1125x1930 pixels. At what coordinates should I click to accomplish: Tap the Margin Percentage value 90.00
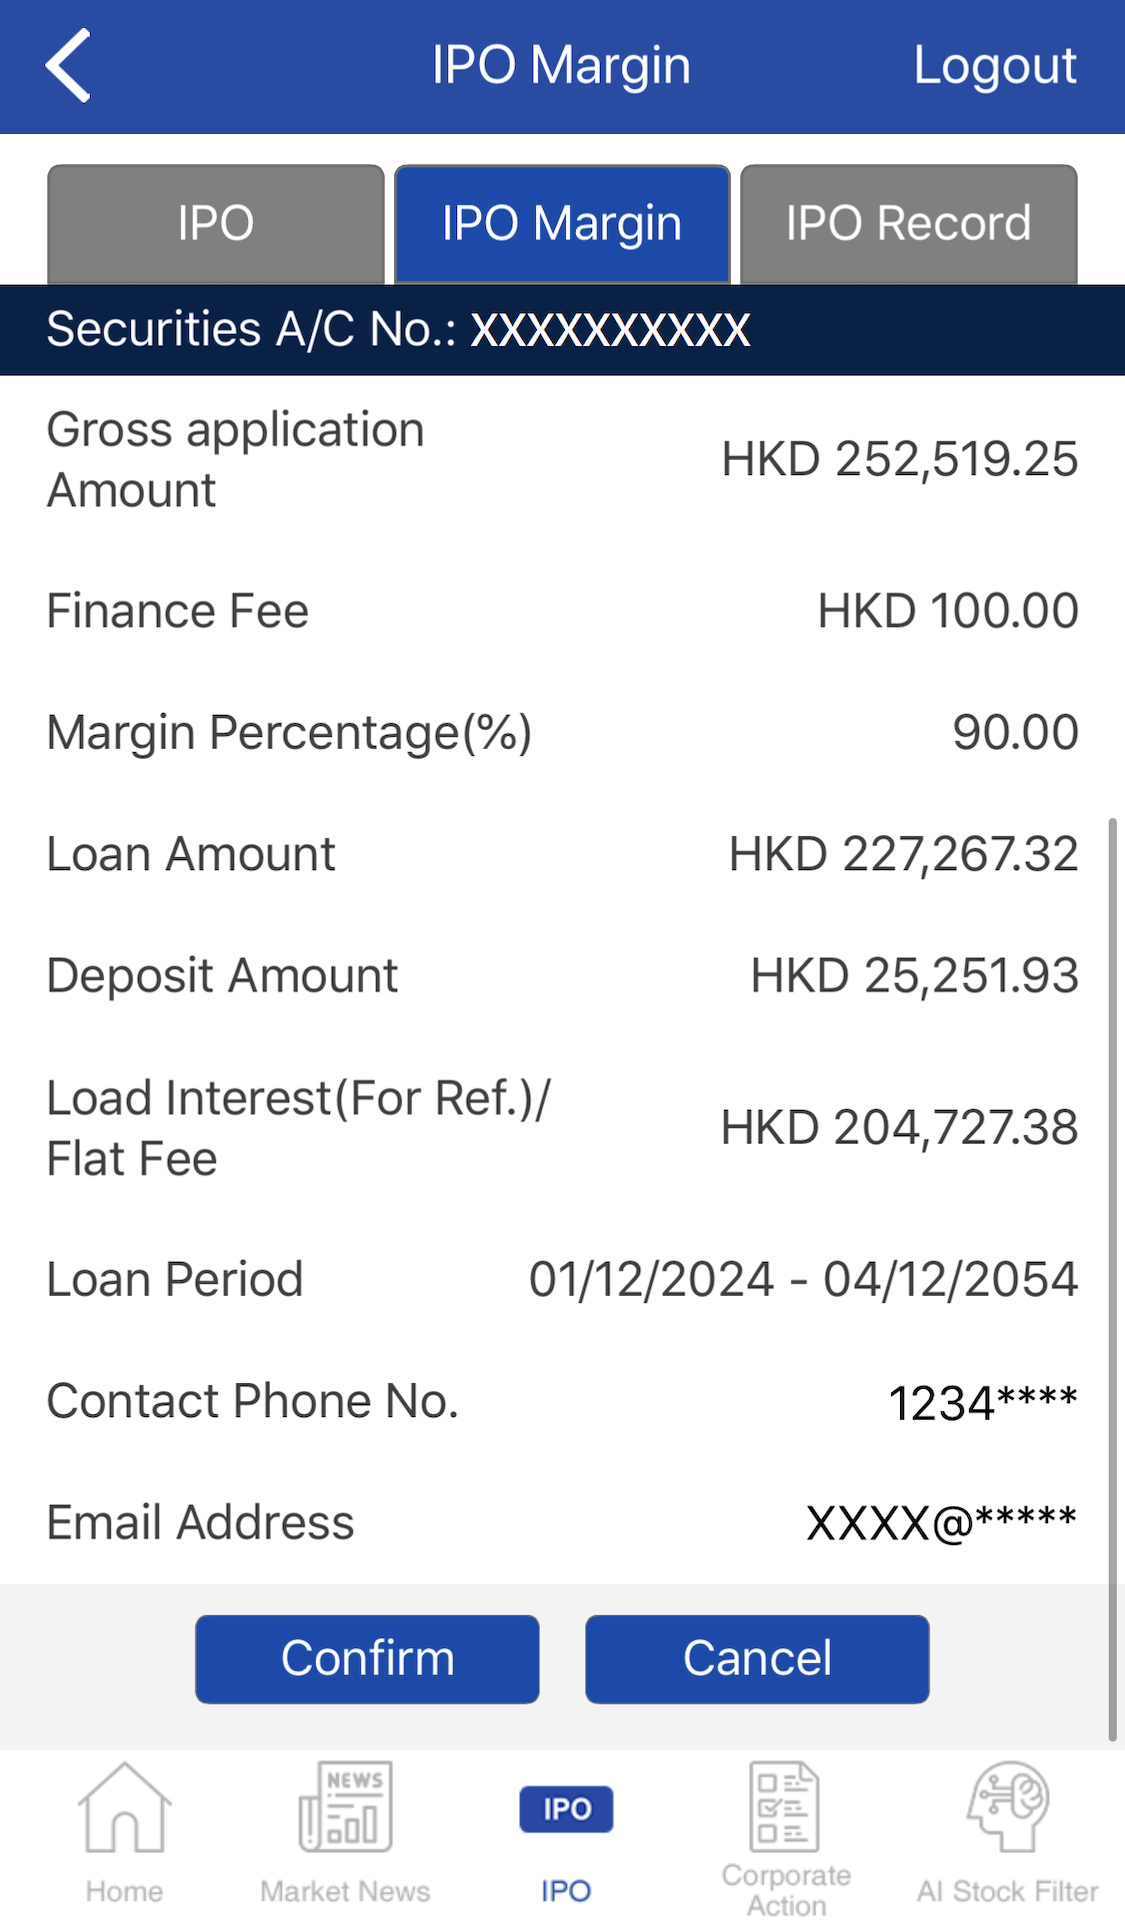click(1015, 733)
